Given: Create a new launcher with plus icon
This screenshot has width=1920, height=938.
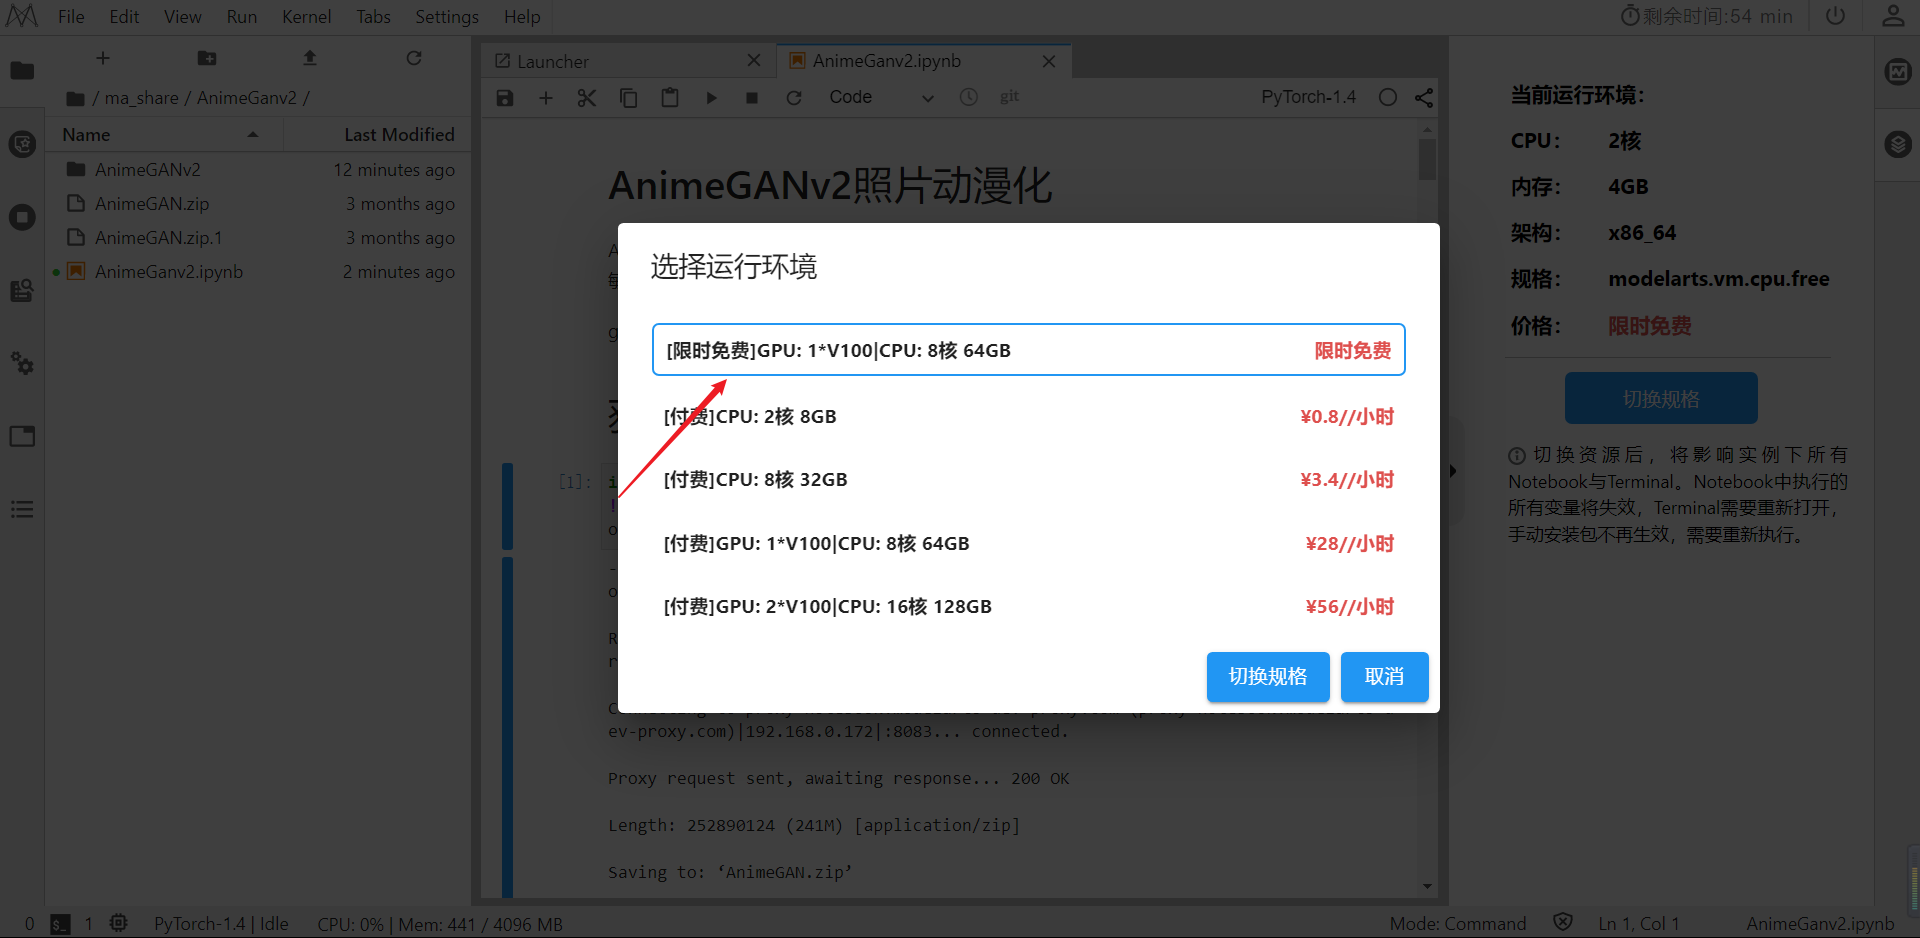Looking at the screenshot, I should pos(102,58).
